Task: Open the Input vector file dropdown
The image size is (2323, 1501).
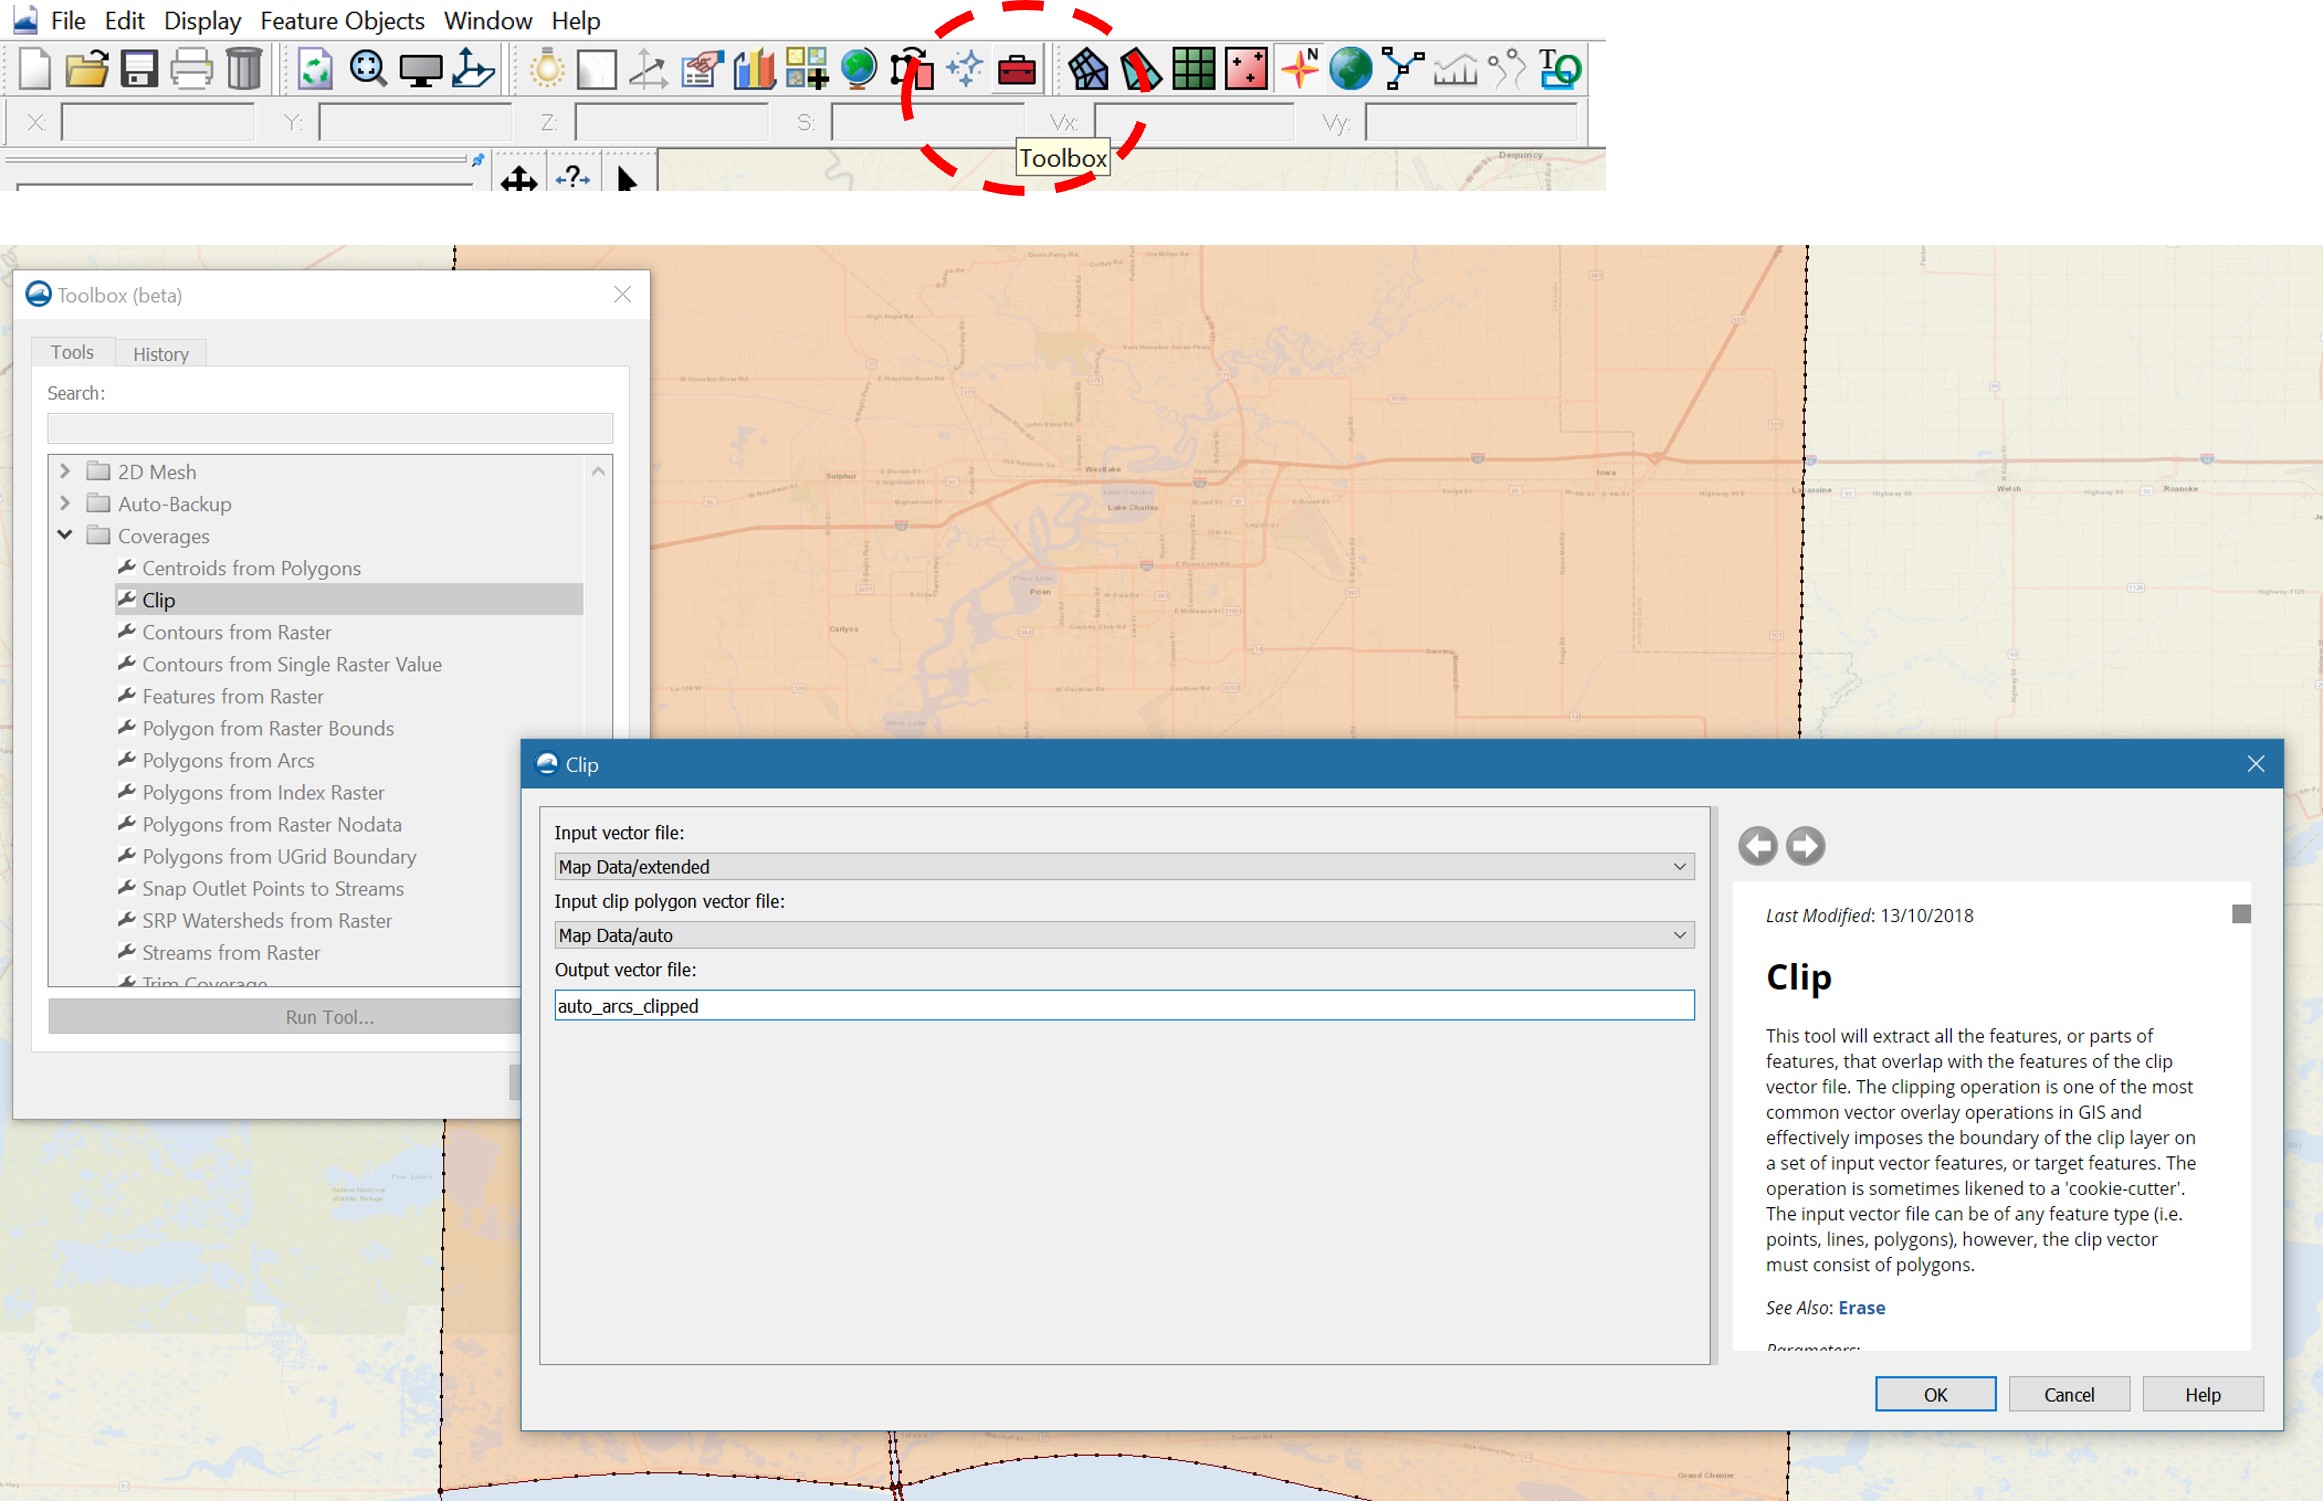Action: [x=1679, y=867]
